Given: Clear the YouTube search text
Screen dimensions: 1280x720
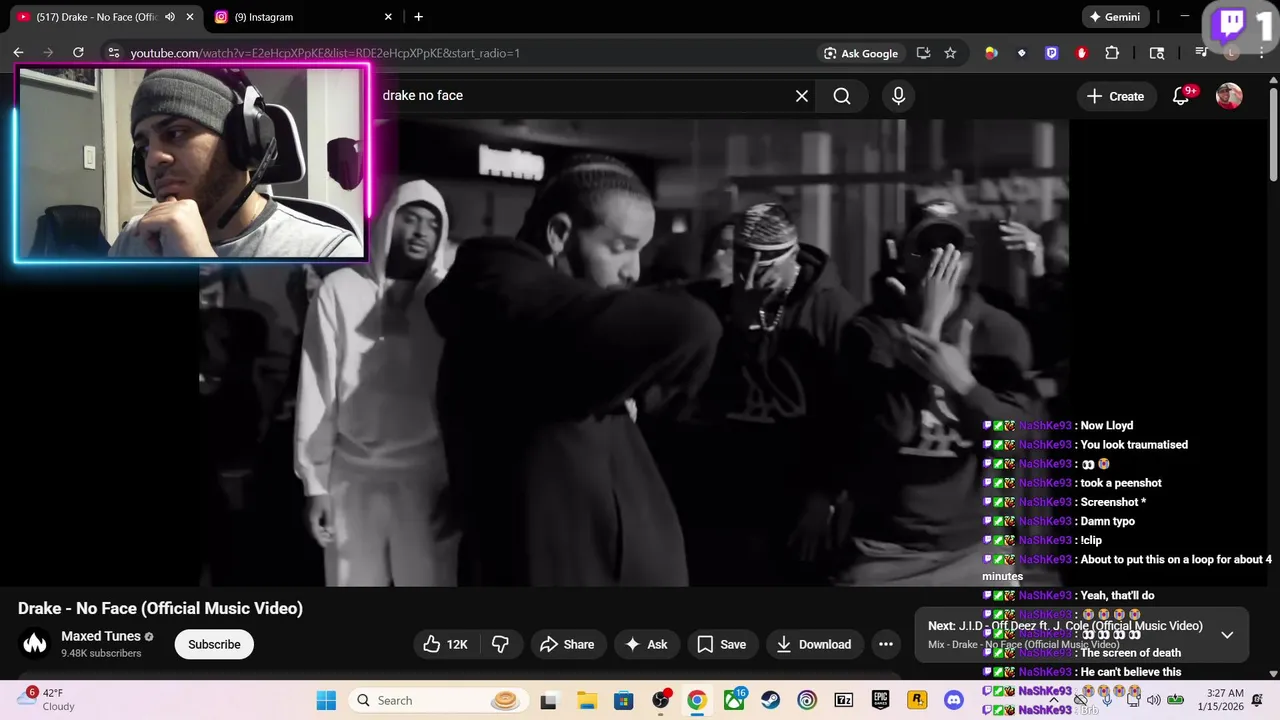Looking at the screenshot, I should [801, 96].
